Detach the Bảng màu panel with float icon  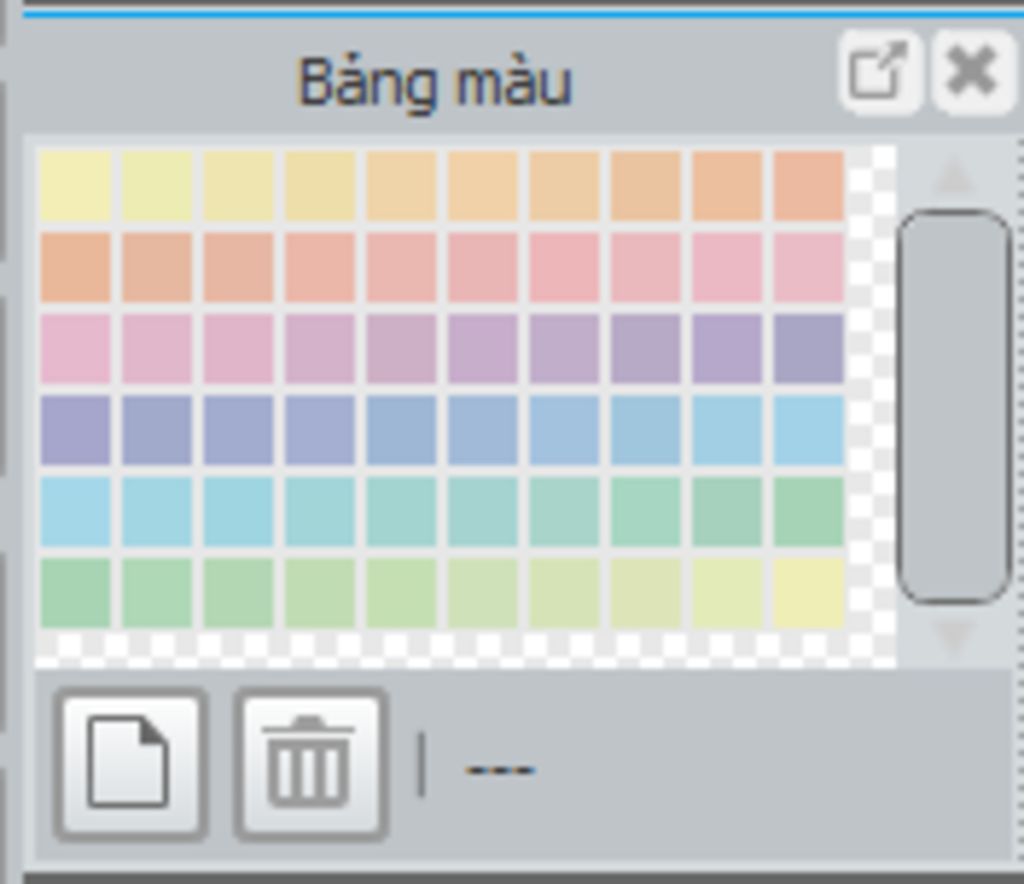coord(880,71)
